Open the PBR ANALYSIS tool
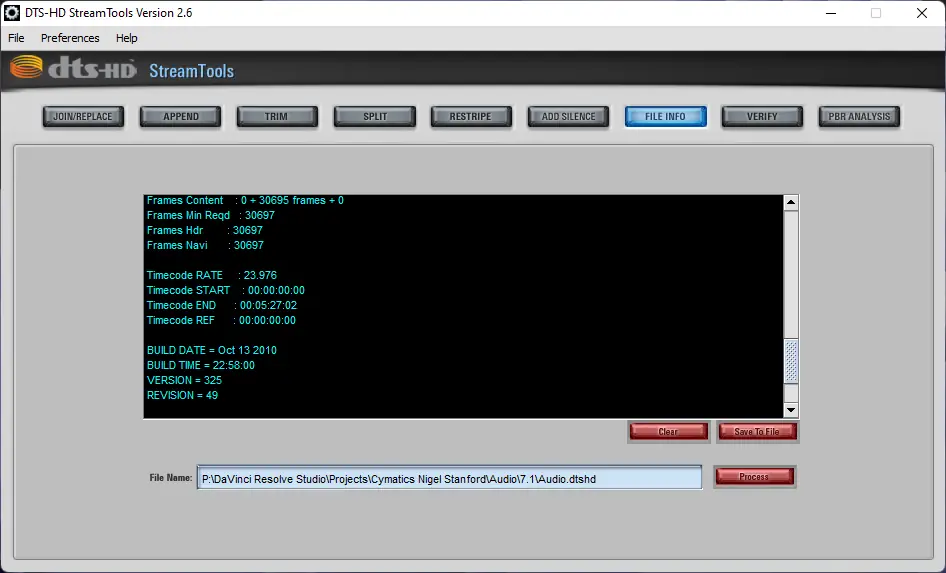Viewport: 946px width, 573px height. click(x=859, y=116)
